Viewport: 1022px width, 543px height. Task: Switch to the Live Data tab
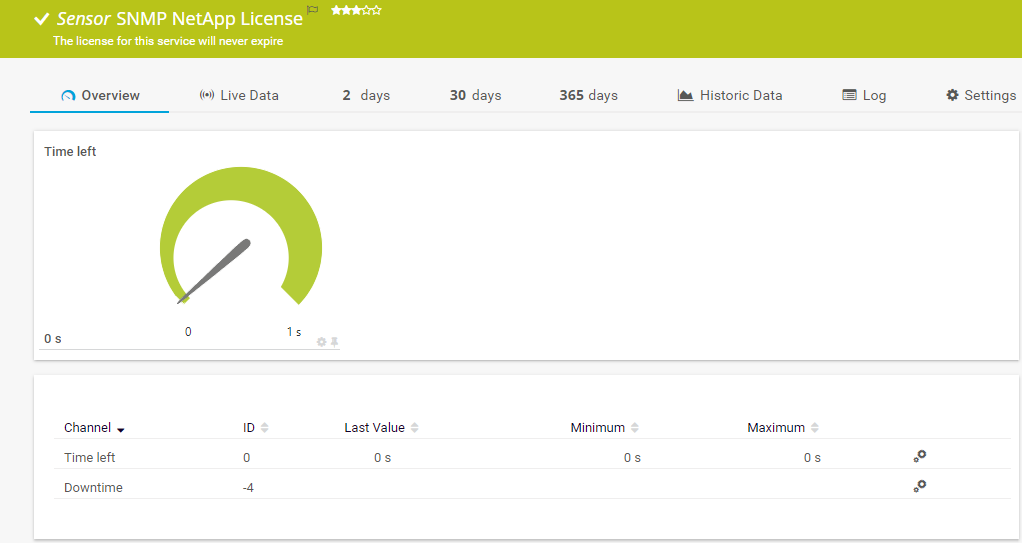(x=239, y=95)
